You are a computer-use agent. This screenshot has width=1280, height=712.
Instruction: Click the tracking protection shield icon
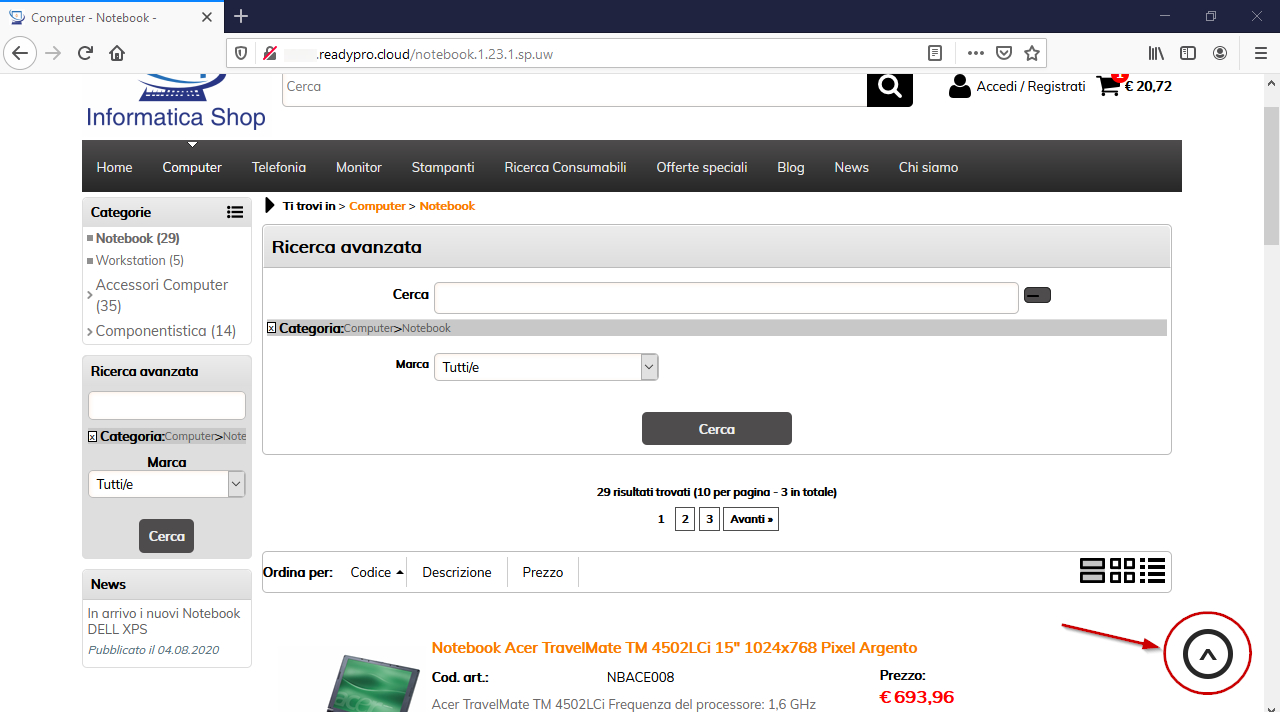coord(240,53)
